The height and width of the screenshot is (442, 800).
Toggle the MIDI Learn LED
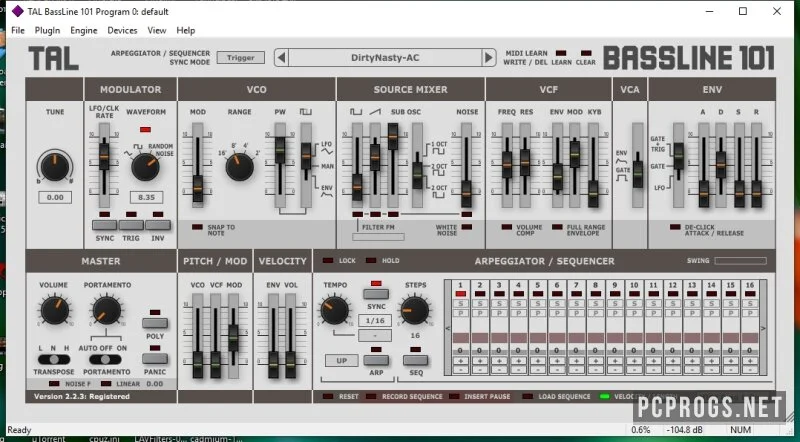(561, 53)
